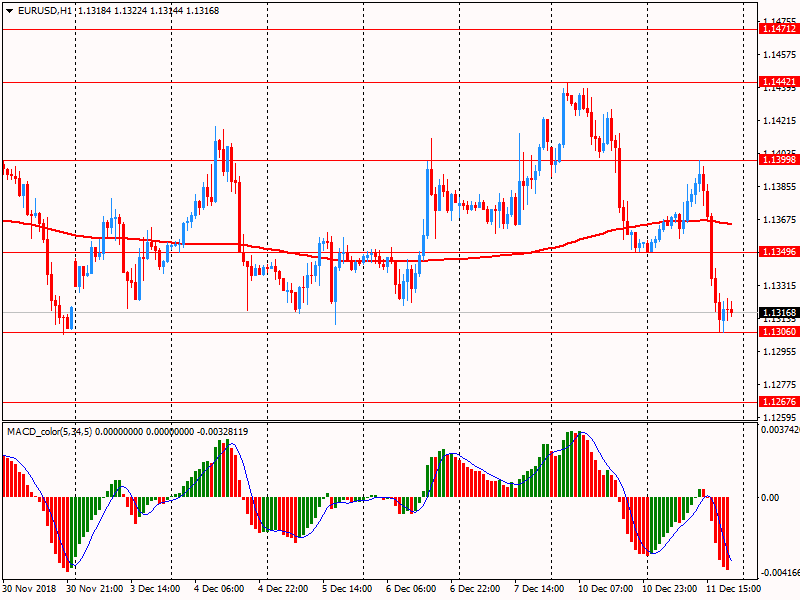Select the 1.13675 price scale value
Screen dimensions: 800x600
coord(778,219)
